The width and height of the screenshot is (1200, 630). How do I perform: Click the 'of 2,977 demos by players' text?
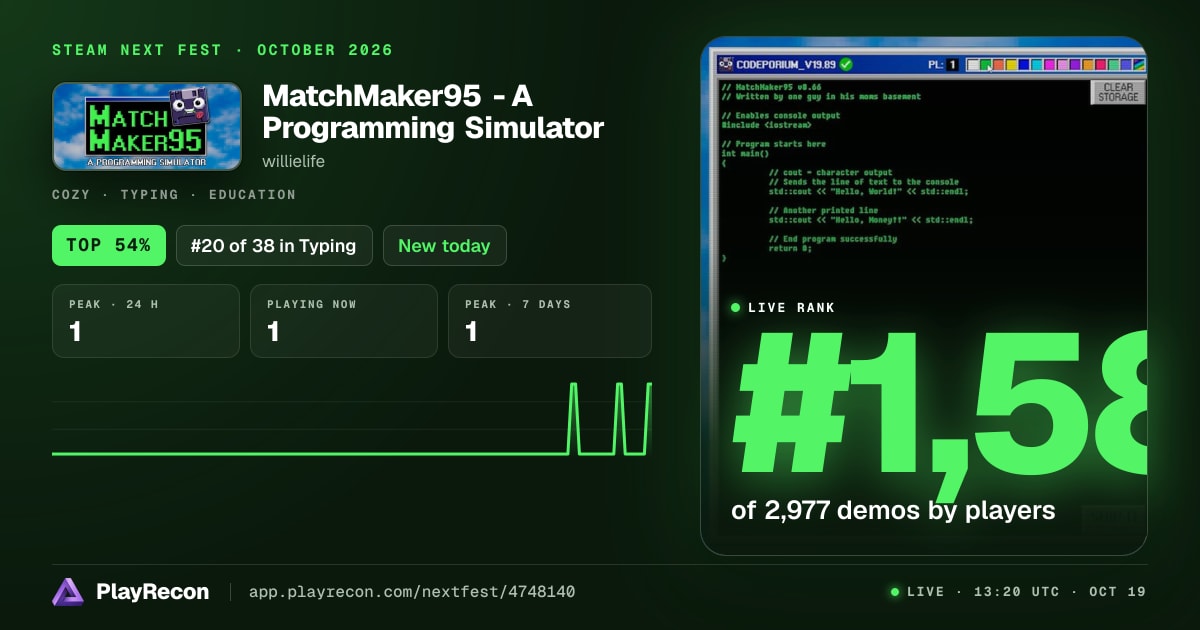[x=893, y=511]
